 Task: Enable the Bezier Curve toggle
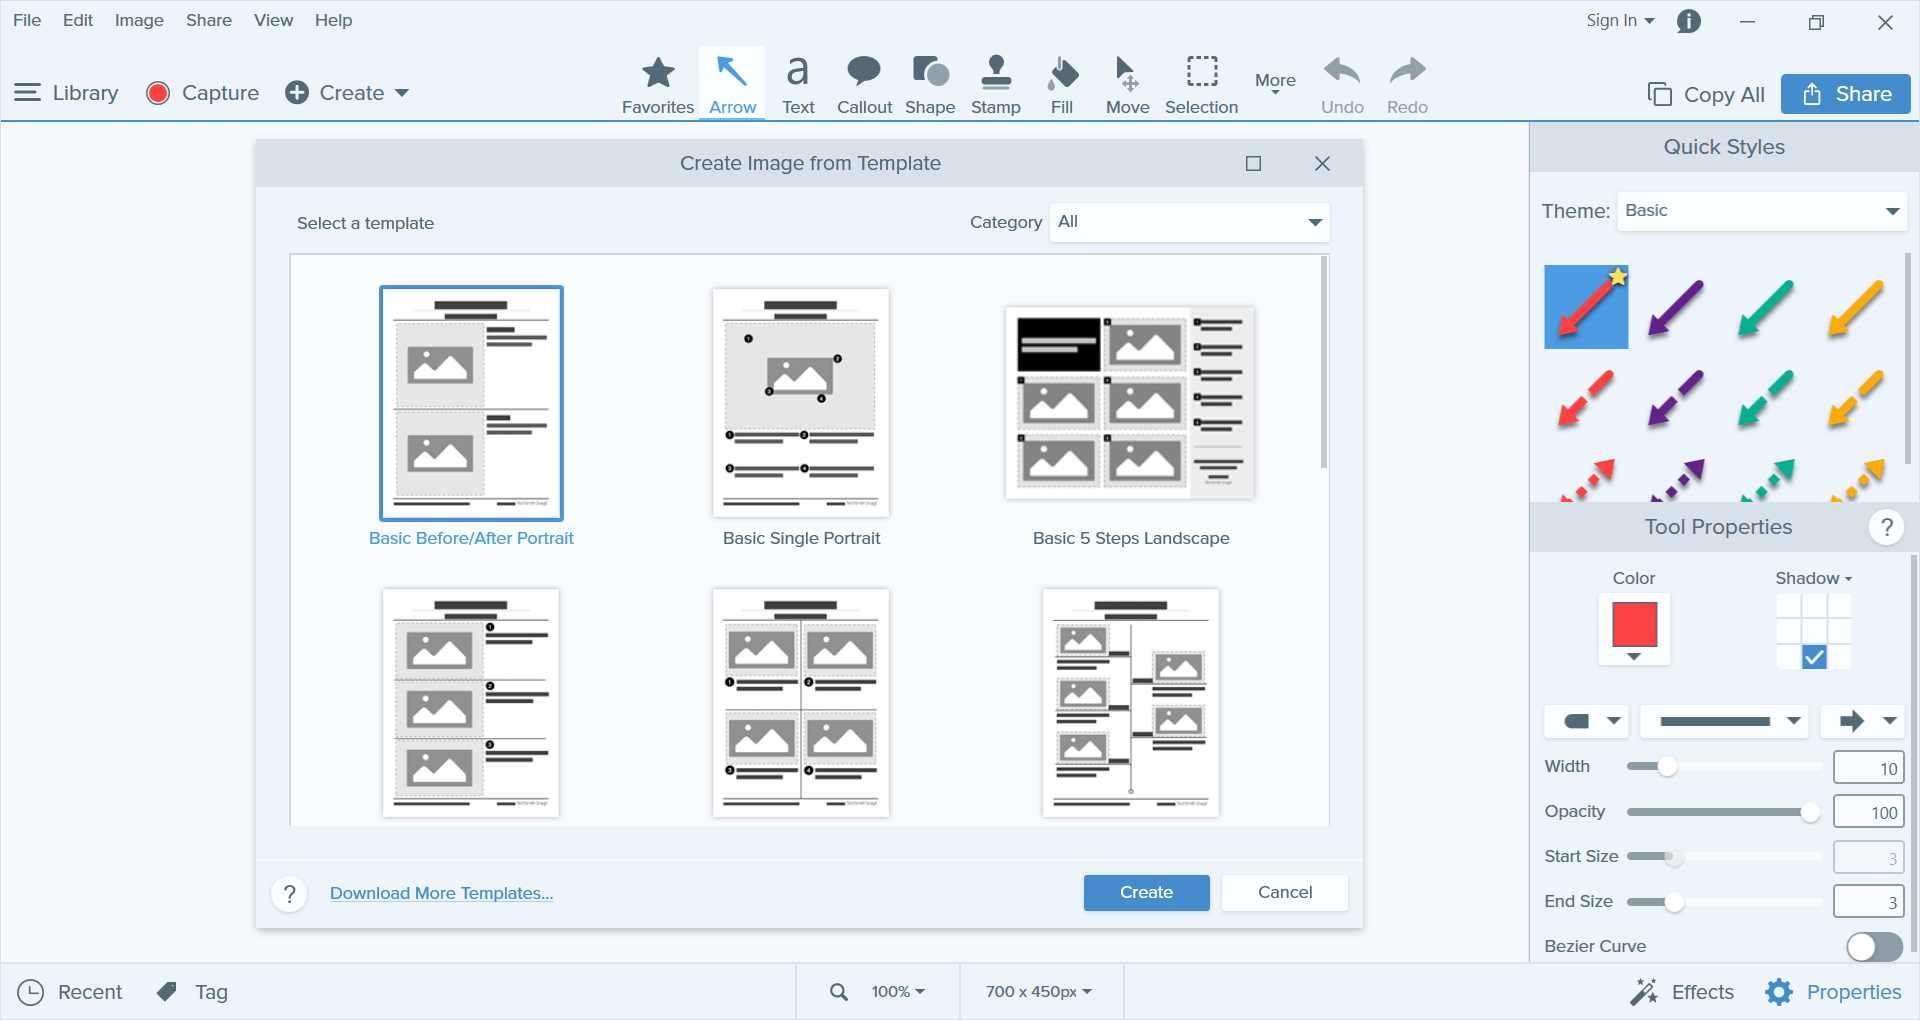[1873, 947]
